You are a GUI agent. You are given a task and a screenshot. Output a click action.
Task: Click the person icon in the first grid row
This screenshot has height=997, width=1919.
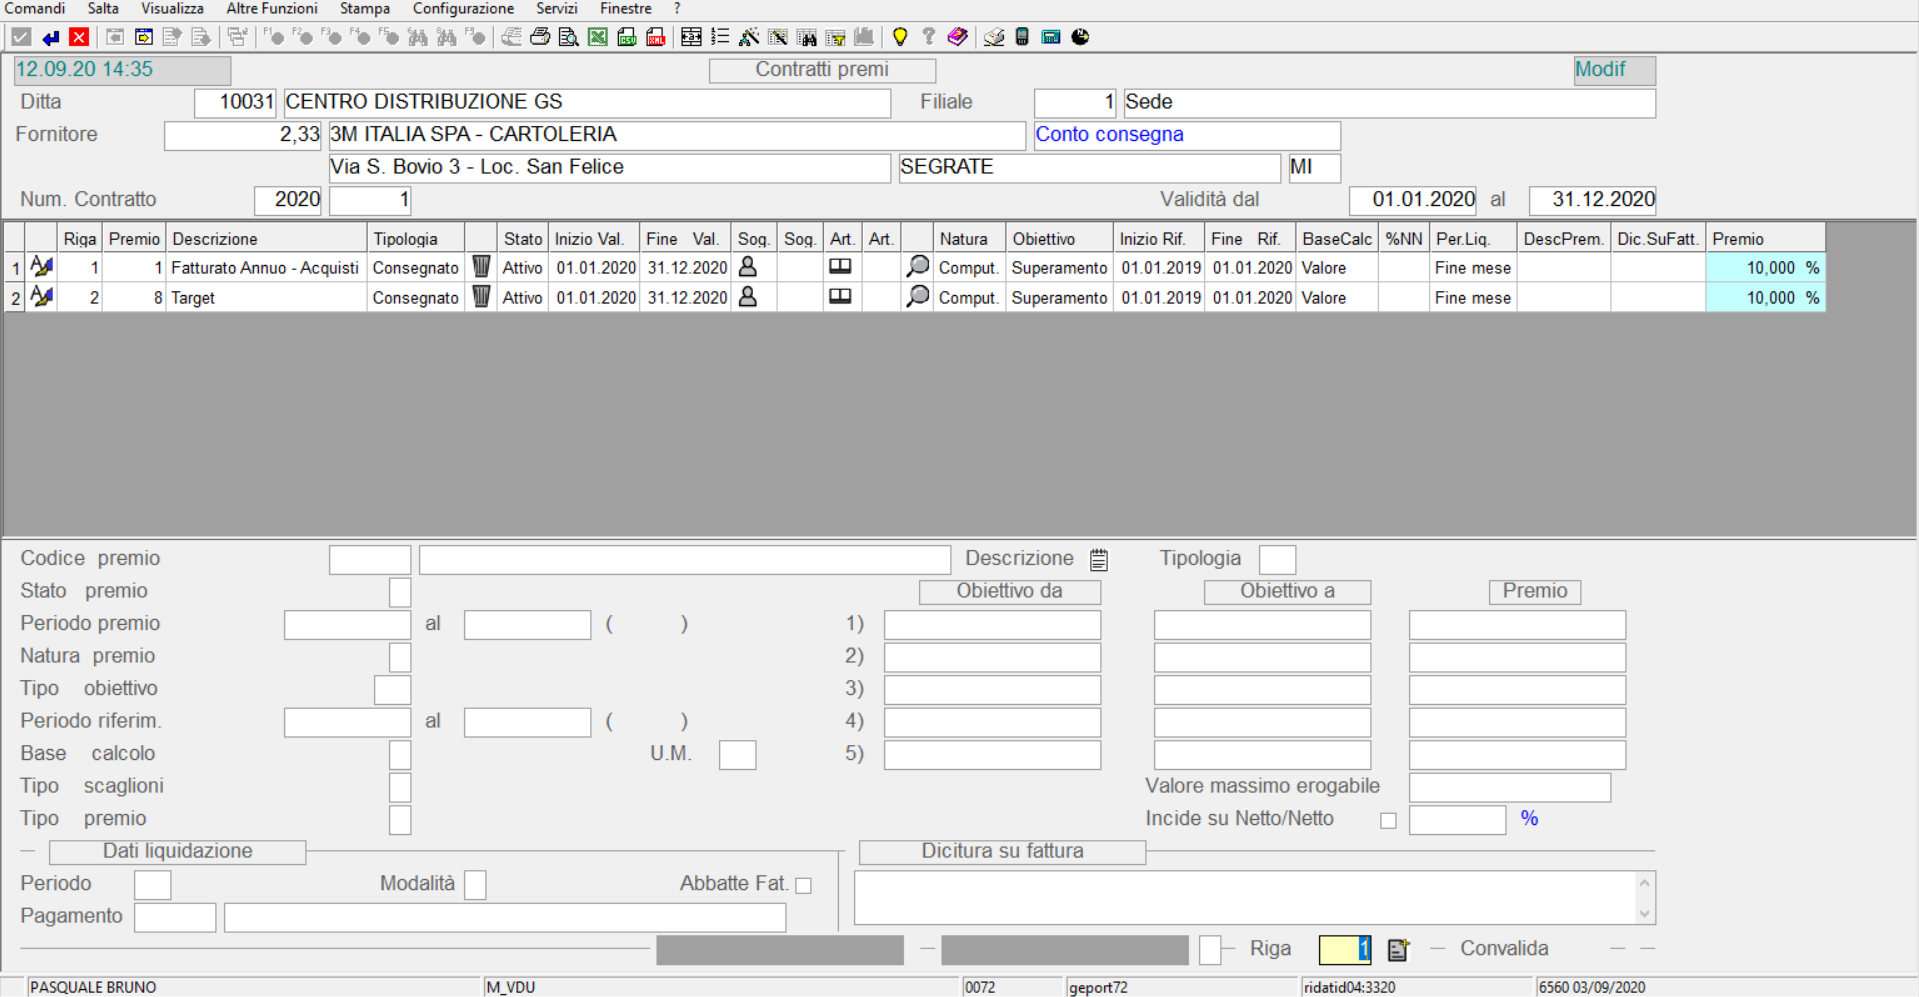pos(748,267)
